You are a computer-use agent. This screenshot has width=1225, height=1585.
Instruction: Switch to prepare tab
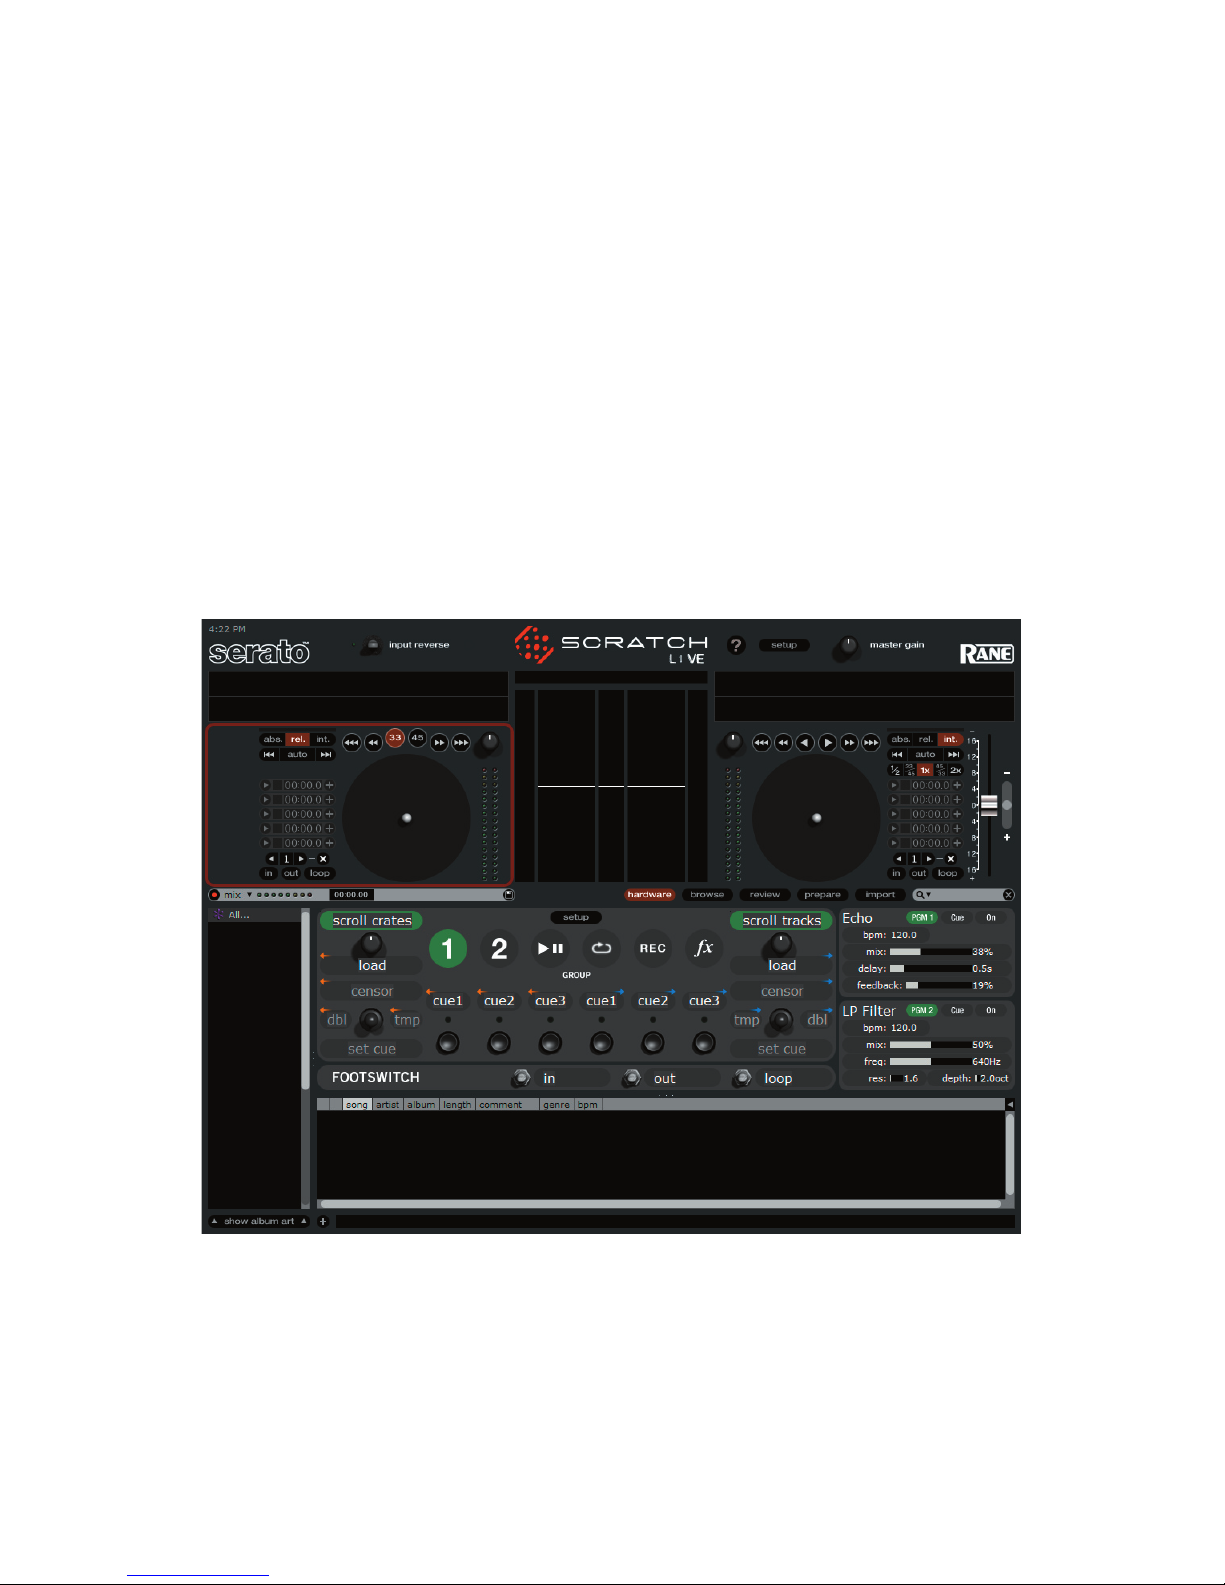(x=822, y=895)
